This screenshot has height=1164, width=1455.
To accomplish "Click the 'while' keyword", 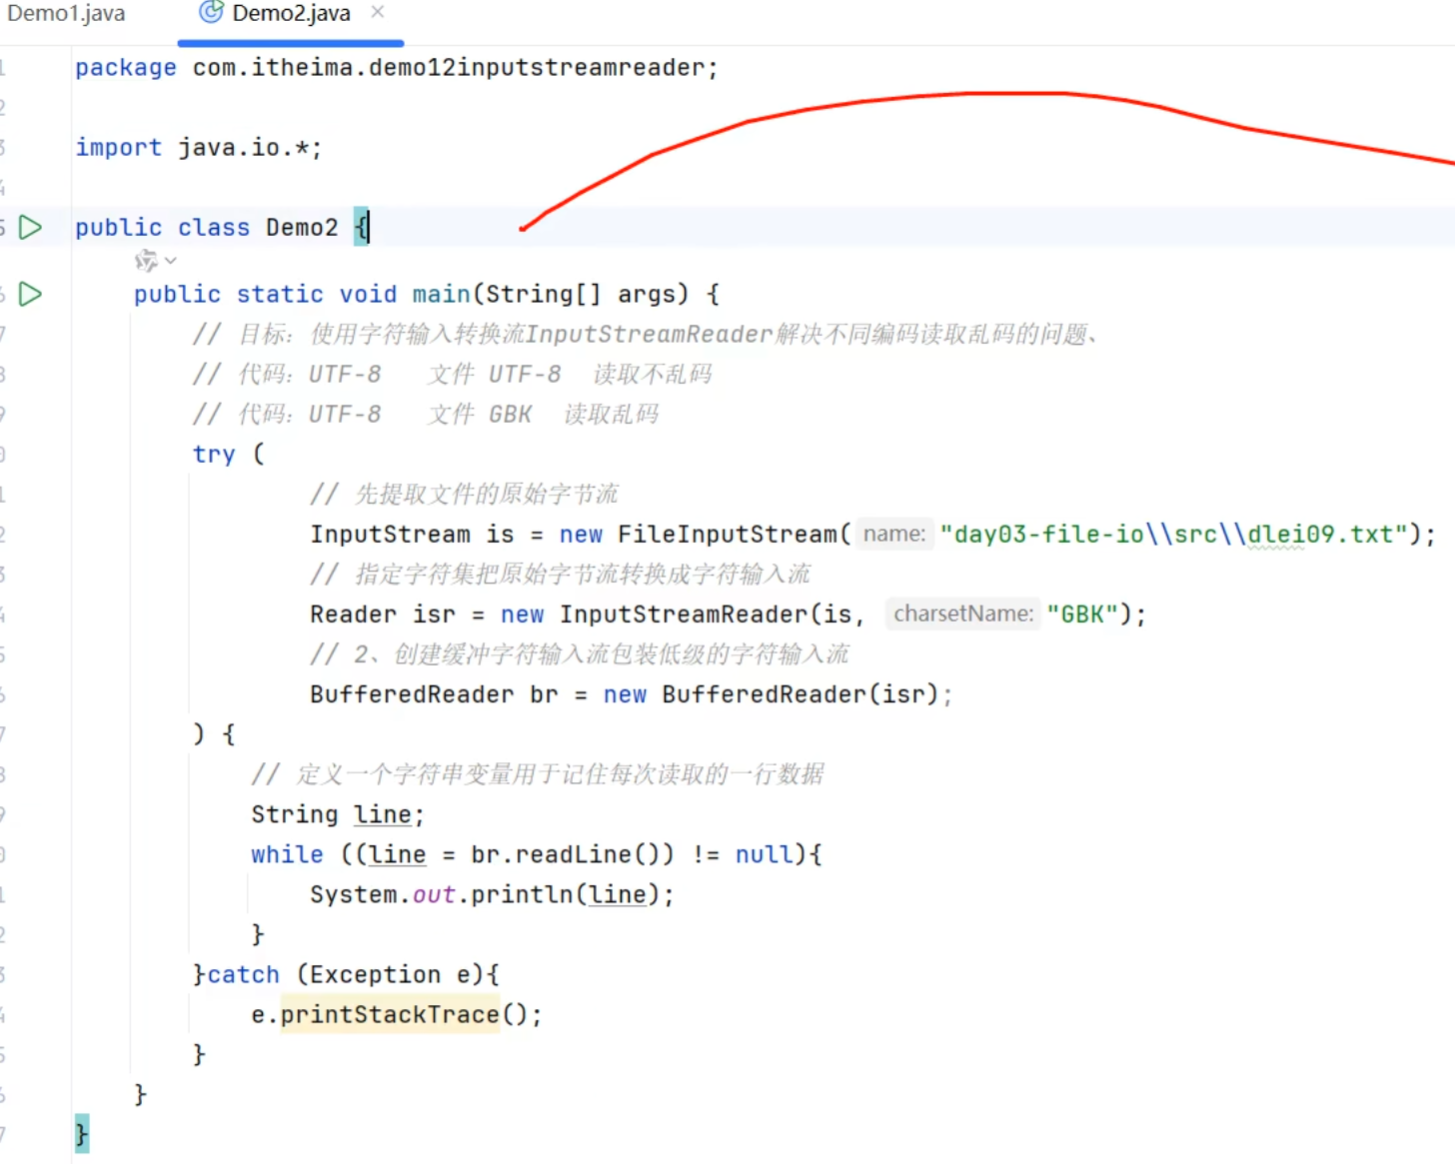I will point(287,855).
